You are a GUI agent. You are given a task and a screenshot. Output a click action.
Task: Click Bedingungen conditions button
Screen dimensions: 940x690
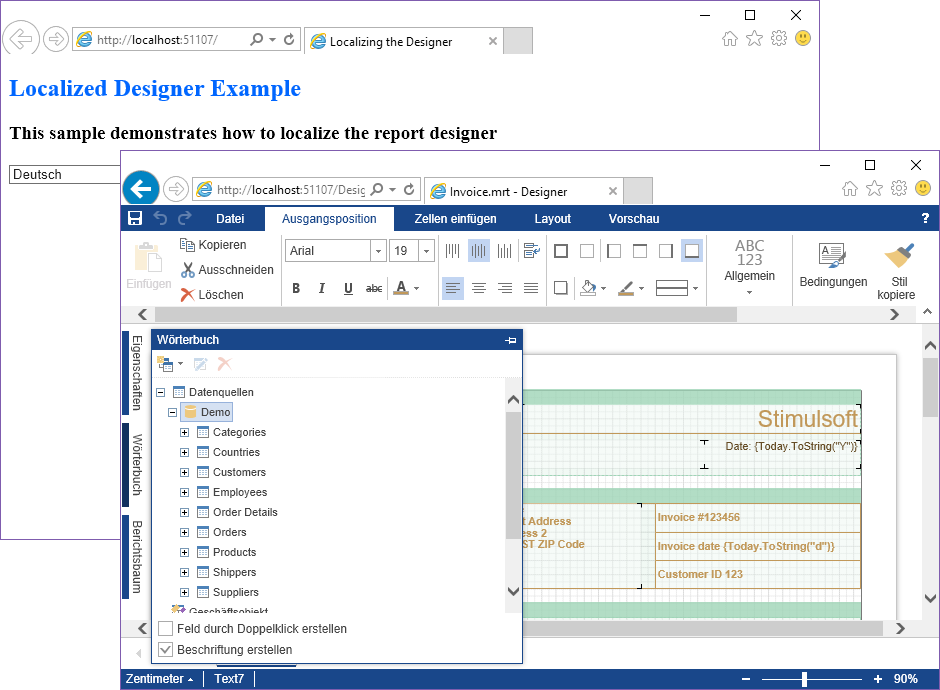(833, 265)
